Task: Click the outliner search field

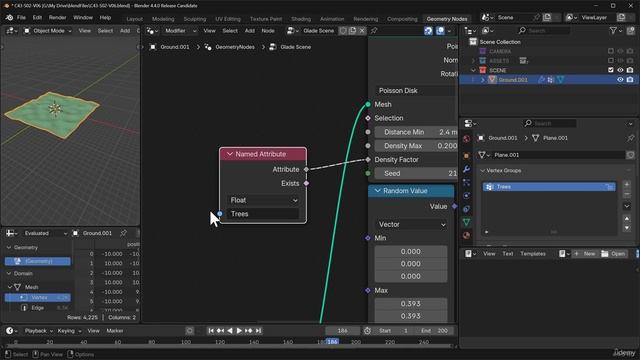Action: [x=544, y=31]
